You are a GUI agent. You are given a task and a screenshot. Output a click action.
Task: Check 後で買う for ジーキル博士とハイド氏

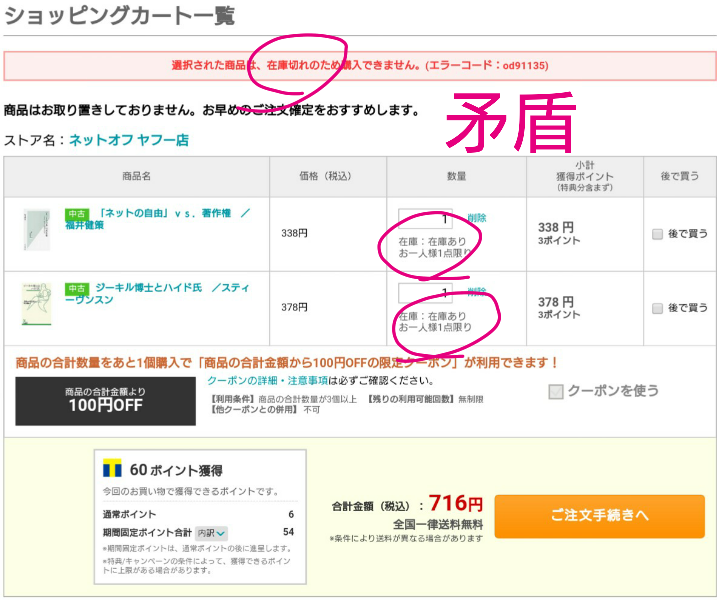[x=657, y=308]
